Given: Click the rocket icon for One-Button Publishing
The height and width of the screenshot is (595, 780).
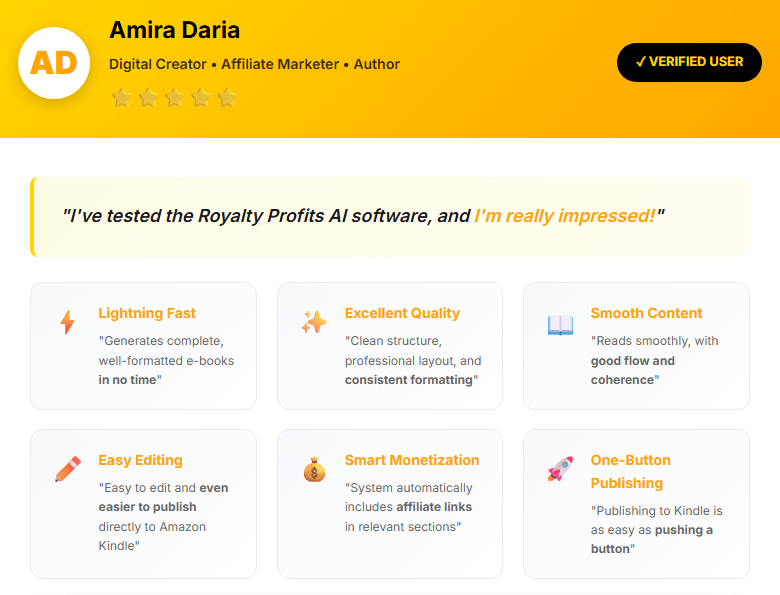Looking at the screenshot, I should [x=560, y=469].
